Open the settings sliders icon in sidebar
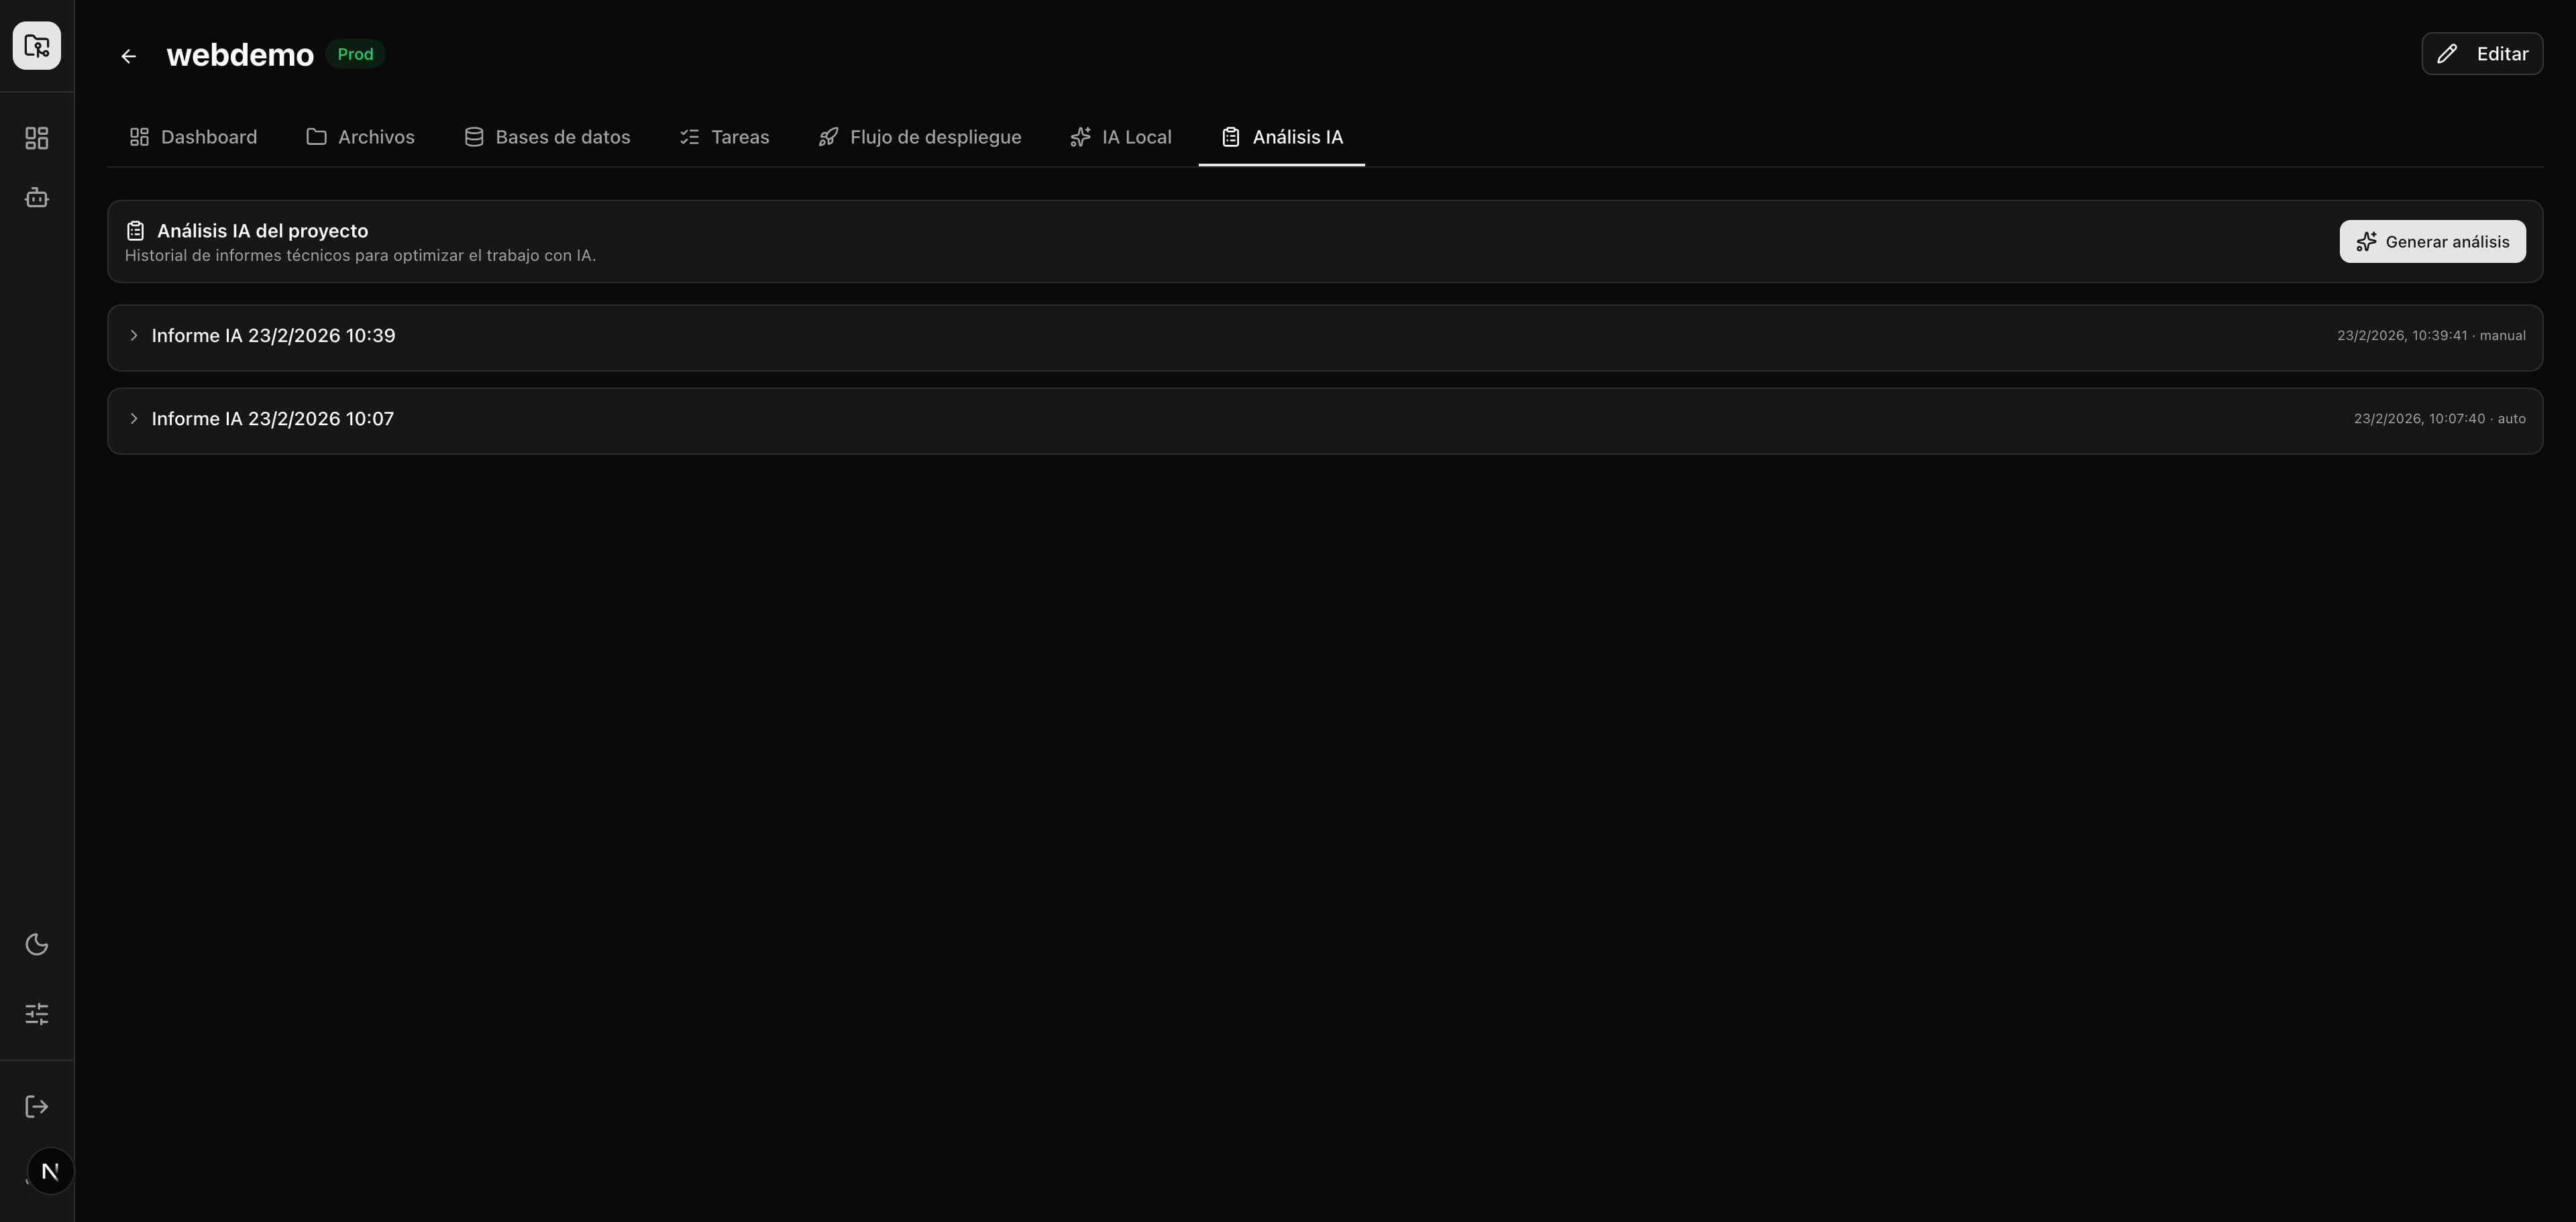Viewport: 2576px width, 1222px height. pos(36,1013)
